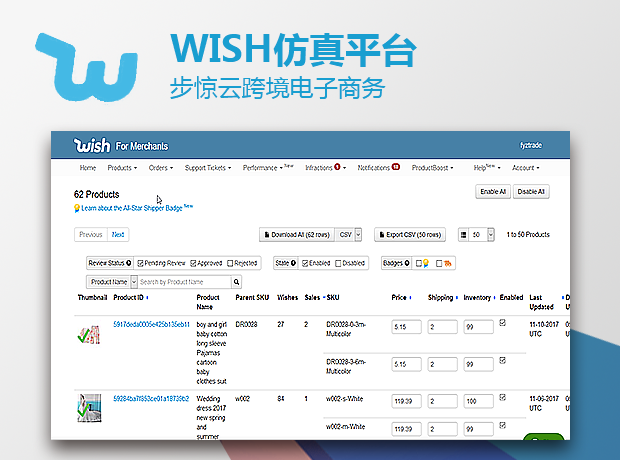
Task: Click the sort icon next to Inventory
Action: [x=494, y=297]
